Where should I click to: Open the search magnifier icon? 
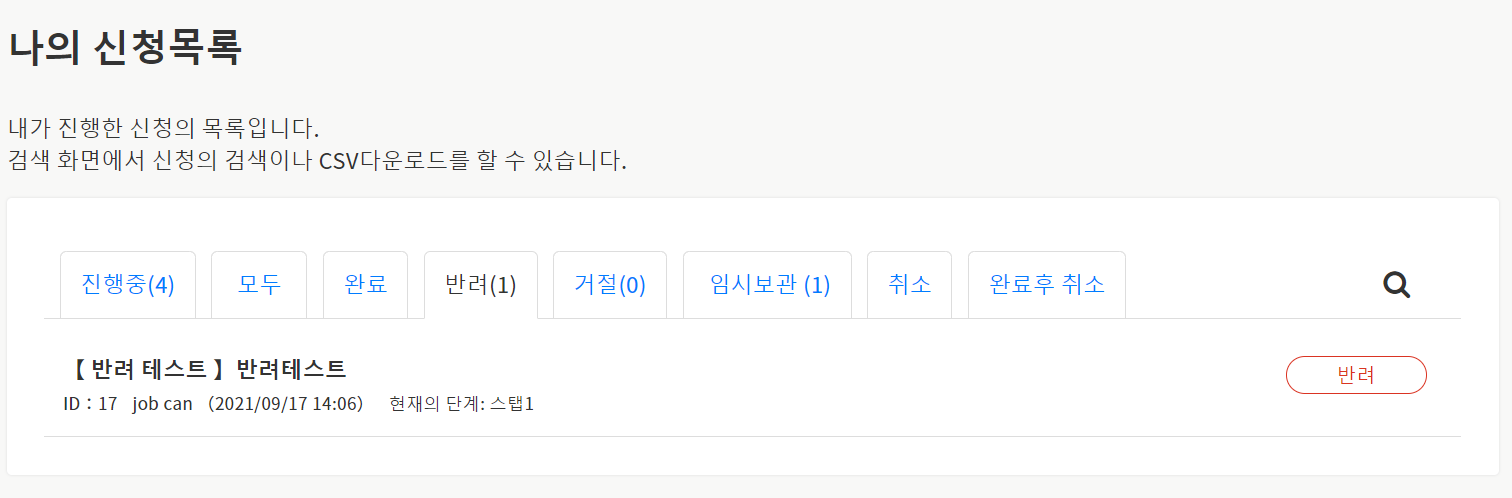(x=1396, y=285)
